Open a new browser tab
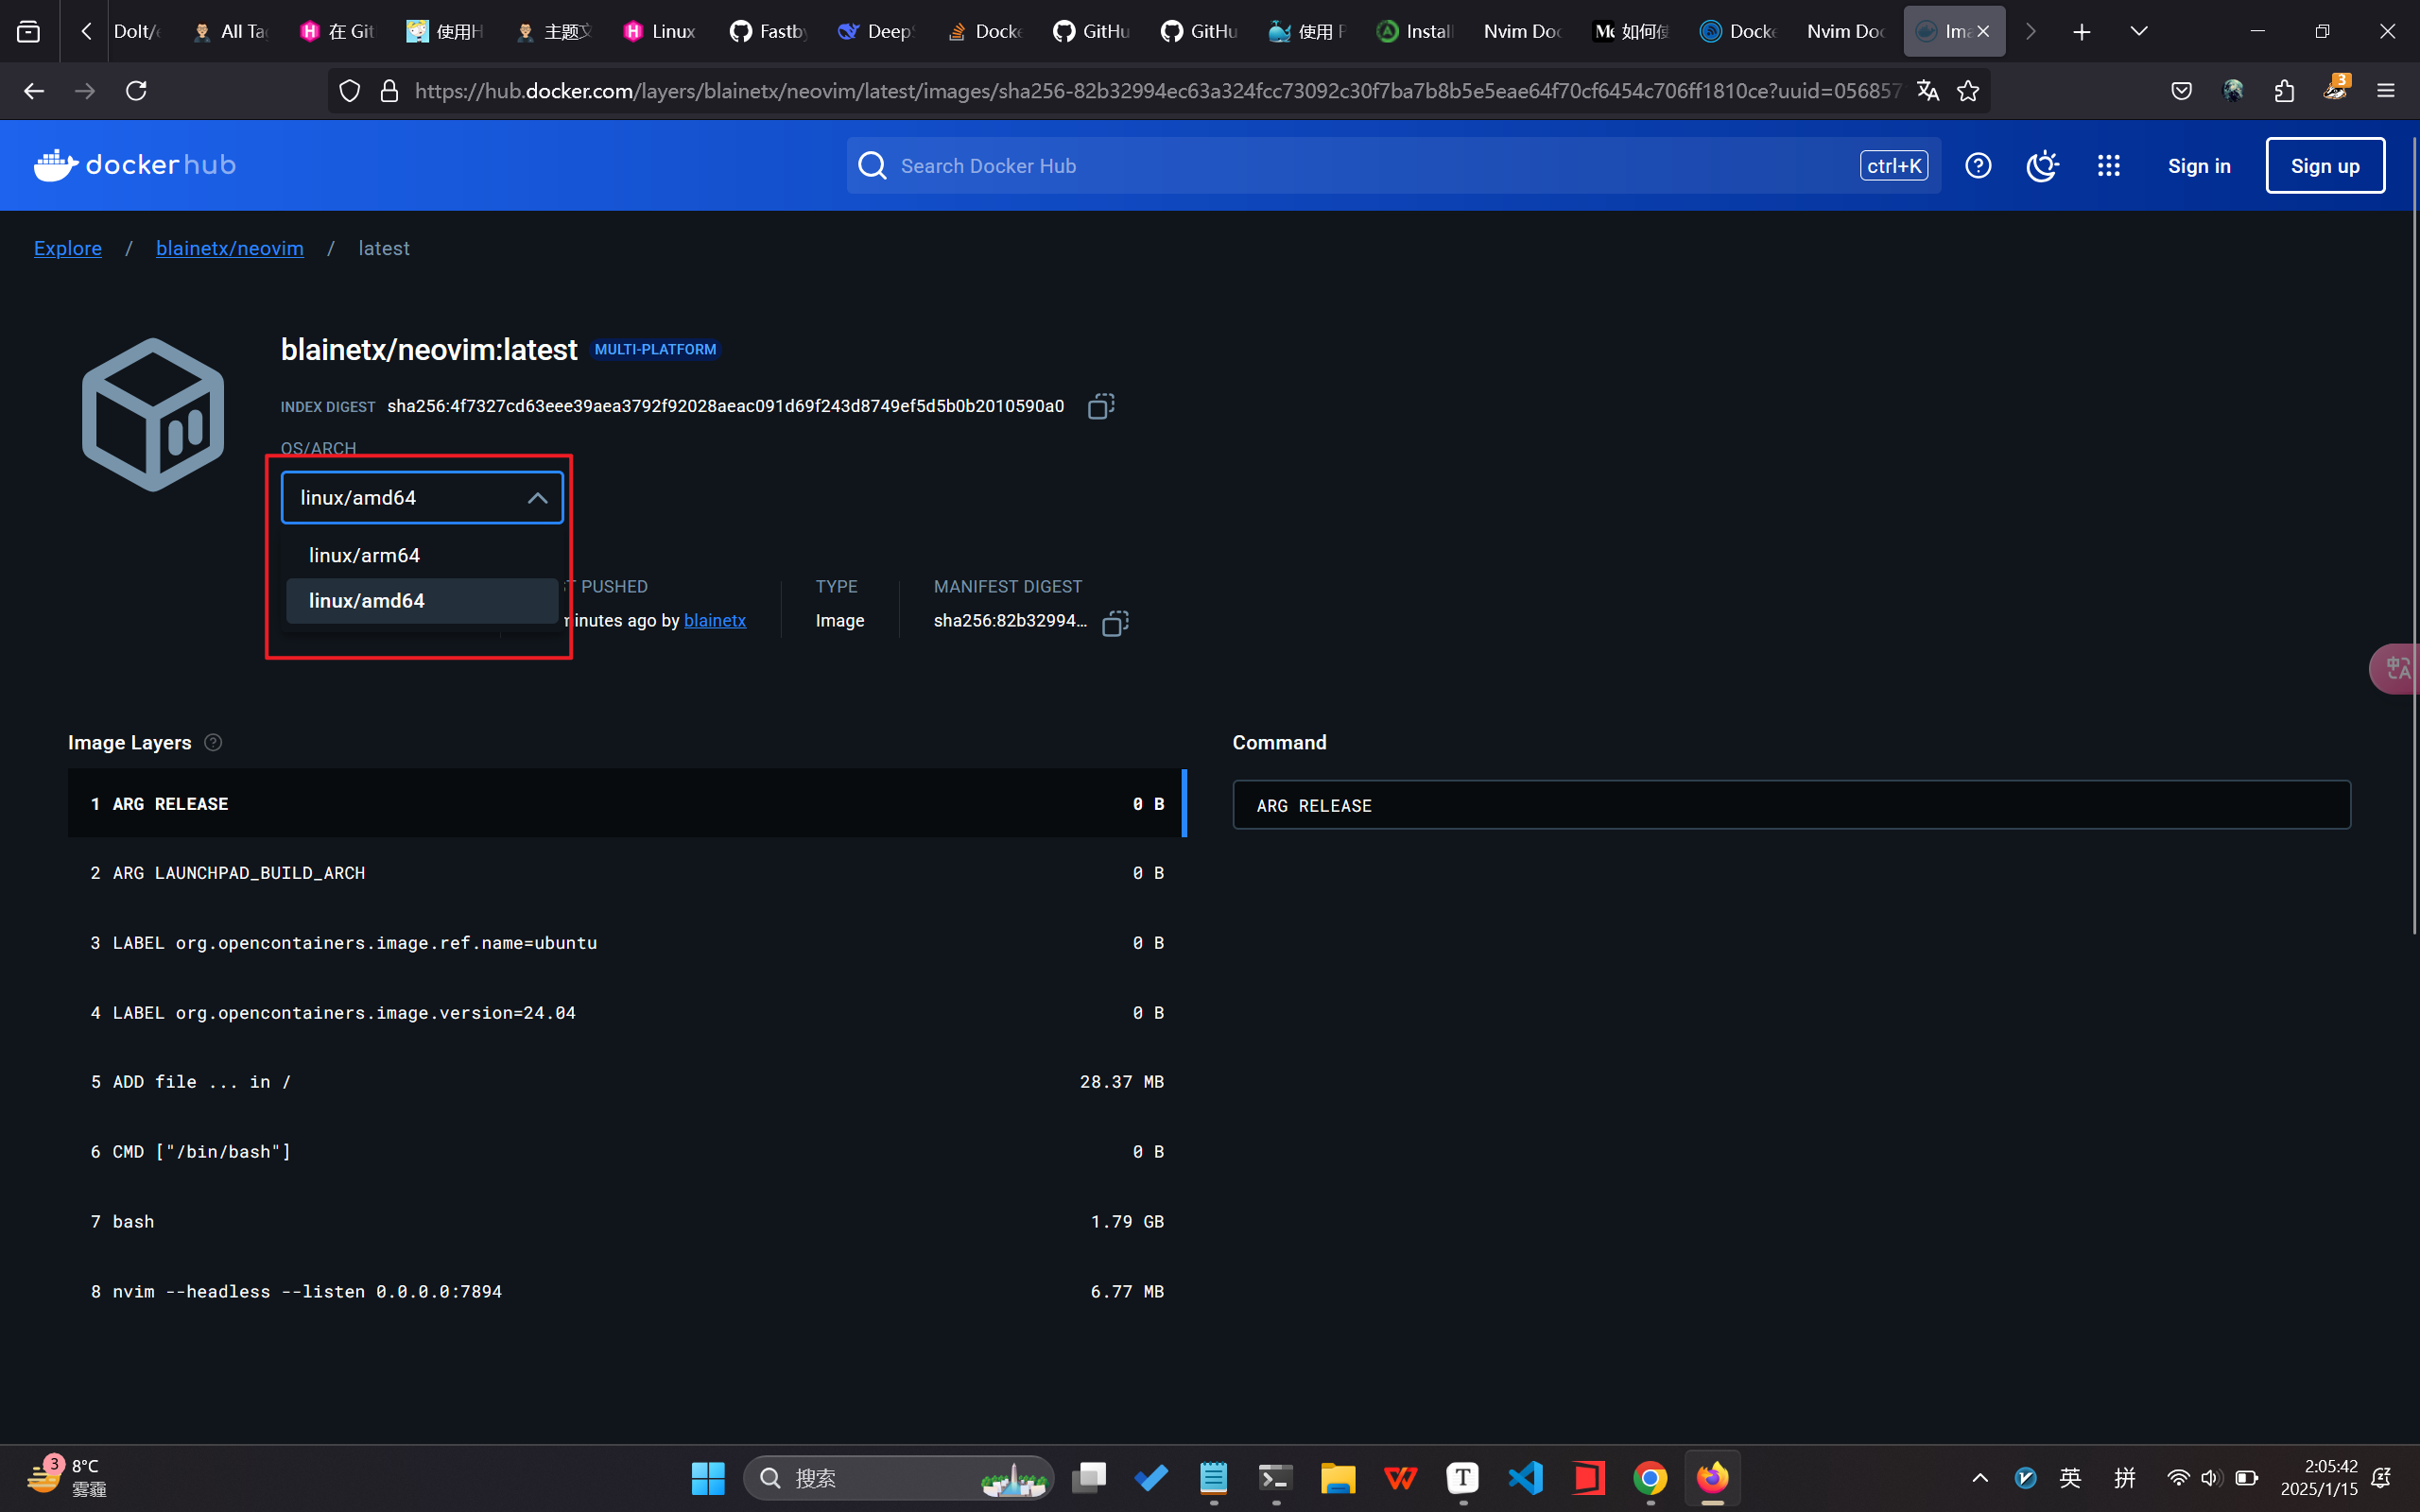This screenshot has width=2420, height=1512. (2081, 32)
